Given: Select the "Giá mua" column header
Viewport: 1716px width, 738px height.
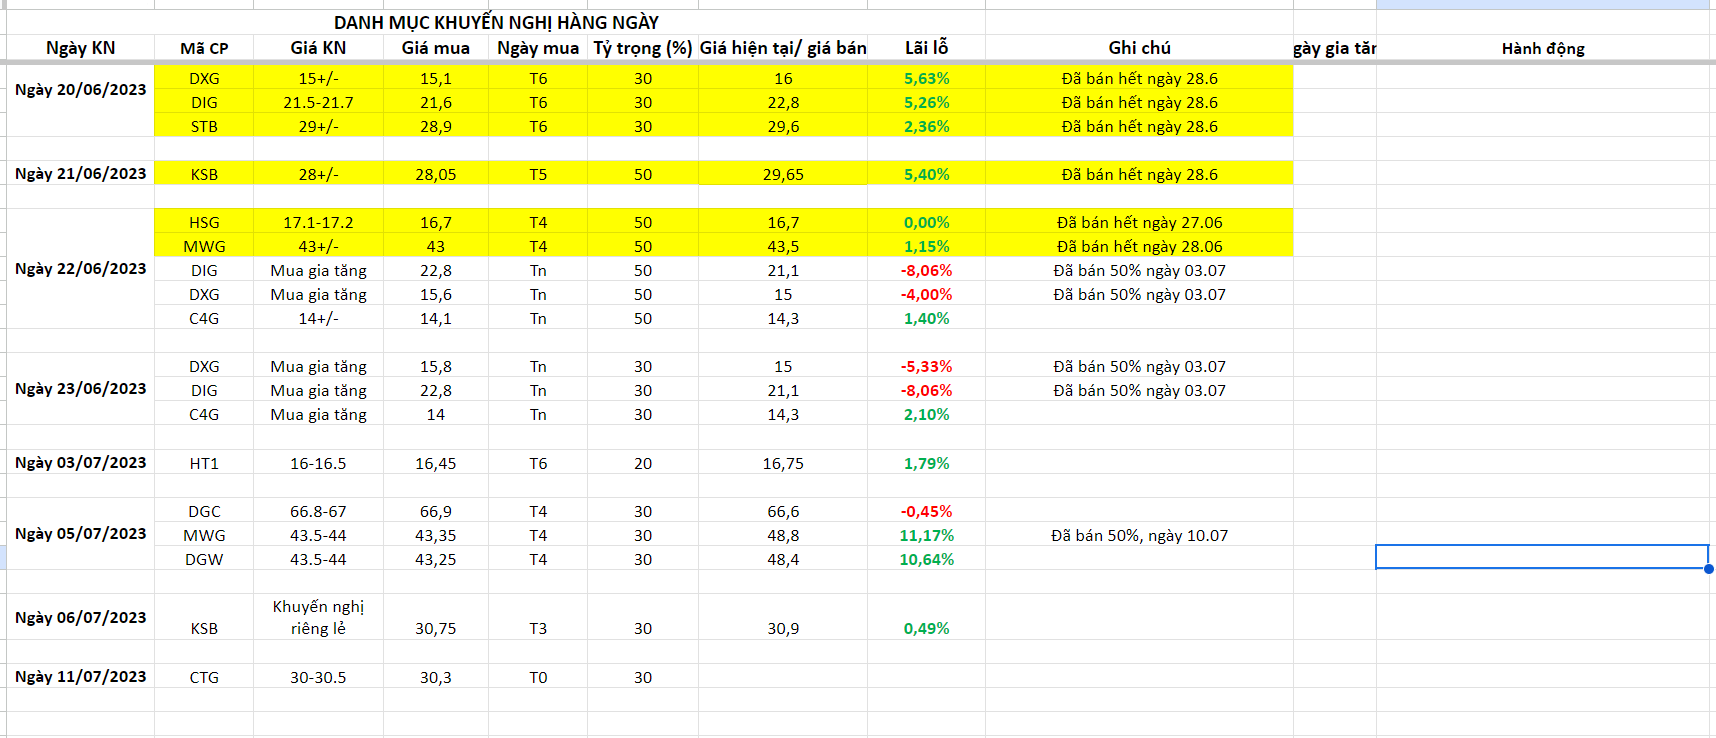Looking at the screenshot, I should click(x=436, y=48).
